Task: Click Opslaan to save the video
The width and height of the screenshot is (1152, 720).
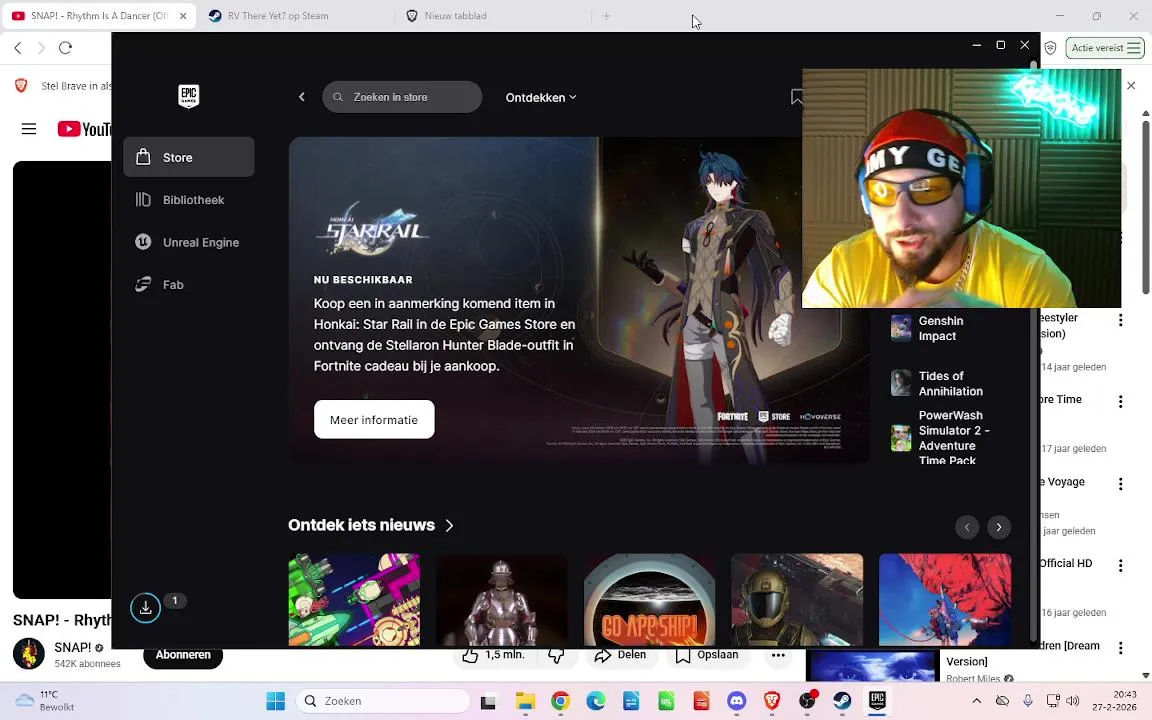Action: point(708,655)
